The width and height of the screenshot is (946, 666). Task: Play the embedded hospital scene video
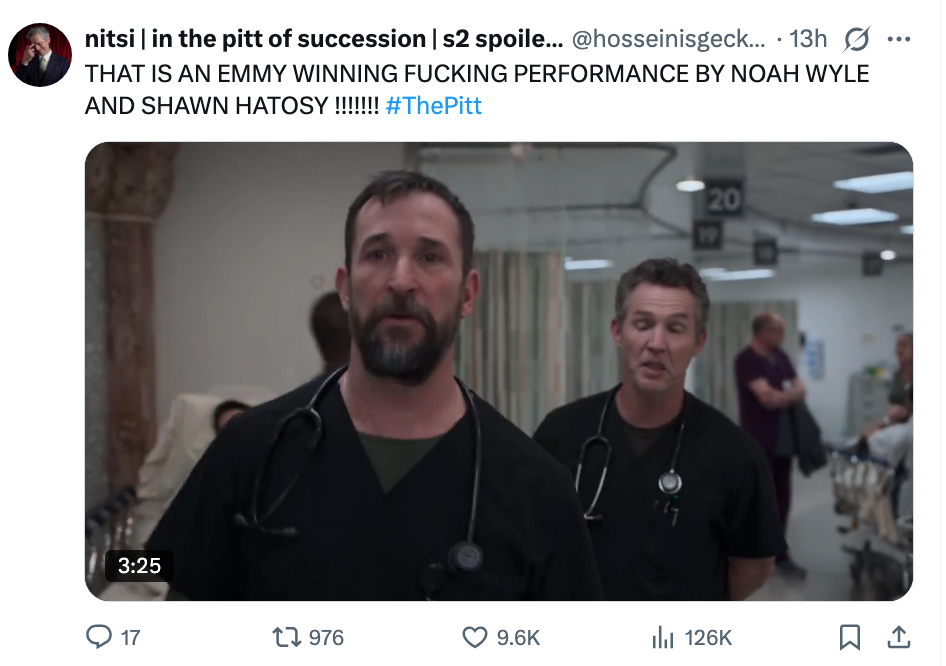[498, 371]
